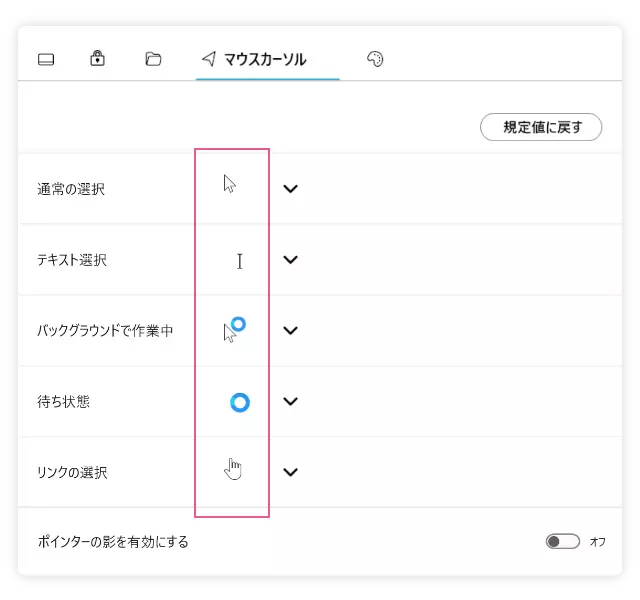
Task: Open the display tab icon
Action: coord(46,59)
